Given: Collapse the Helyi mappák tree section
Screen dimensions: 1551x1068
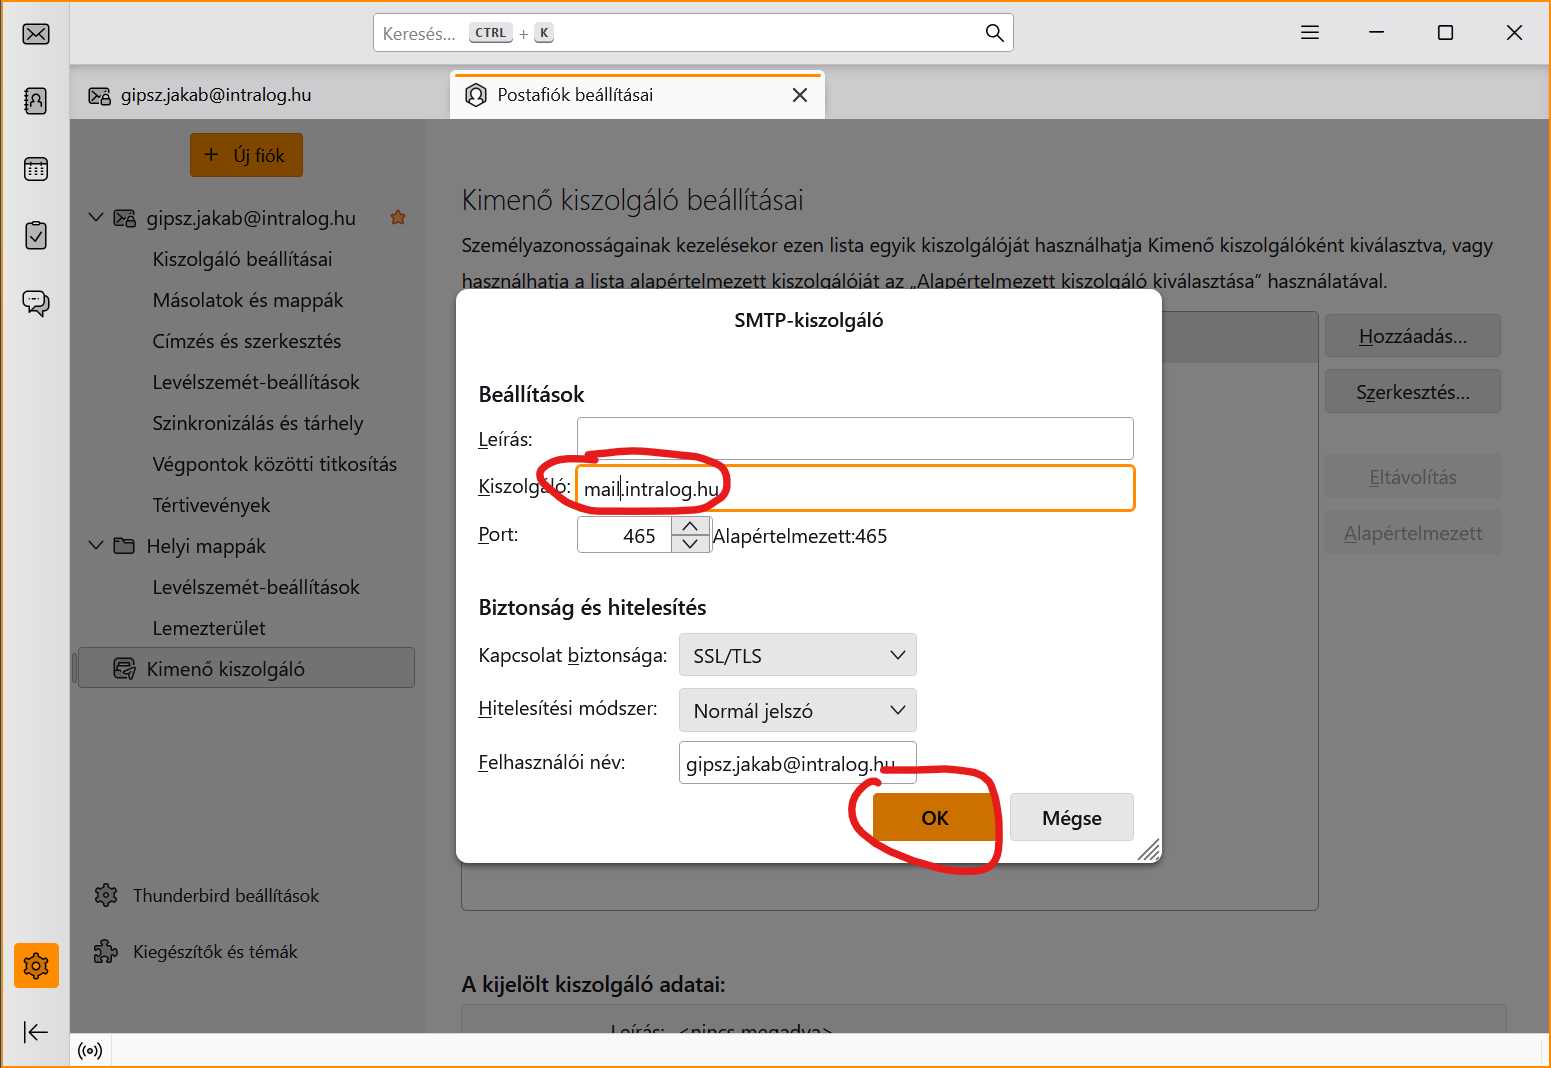Looking at the screenshot, I should (96, 546).
